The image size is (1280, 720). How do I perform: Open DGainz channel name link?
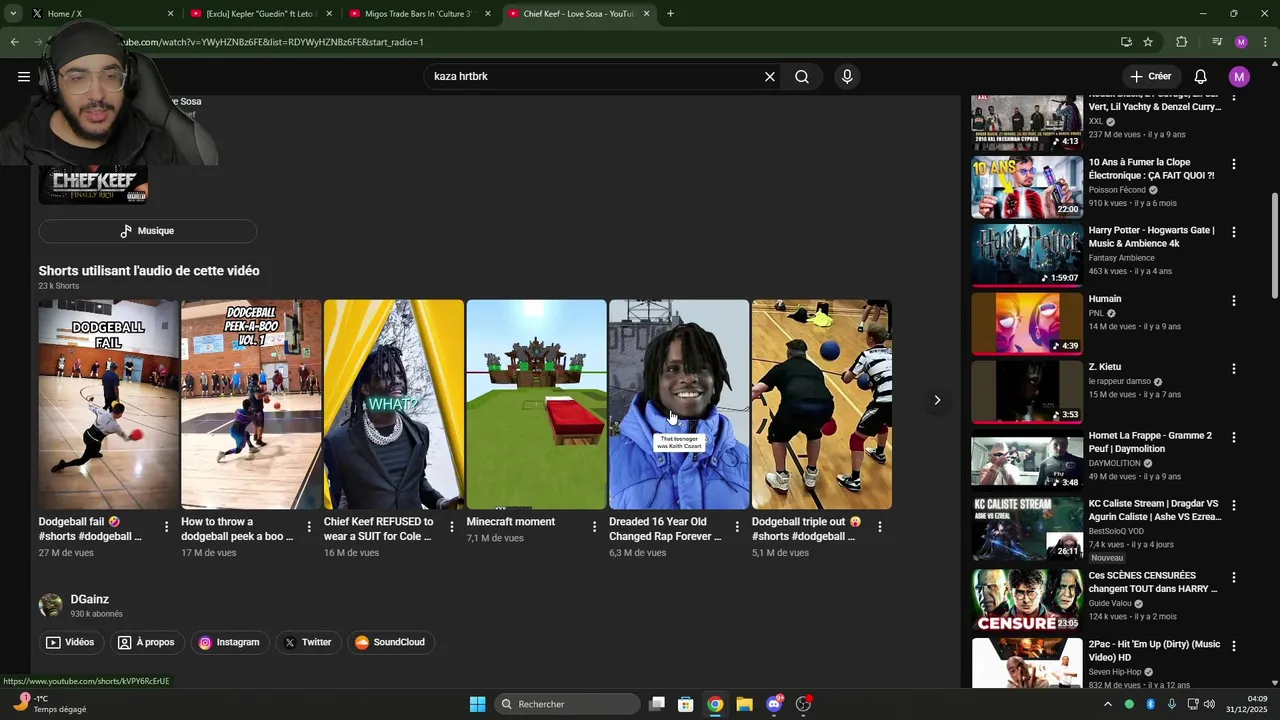click(90, 599)
